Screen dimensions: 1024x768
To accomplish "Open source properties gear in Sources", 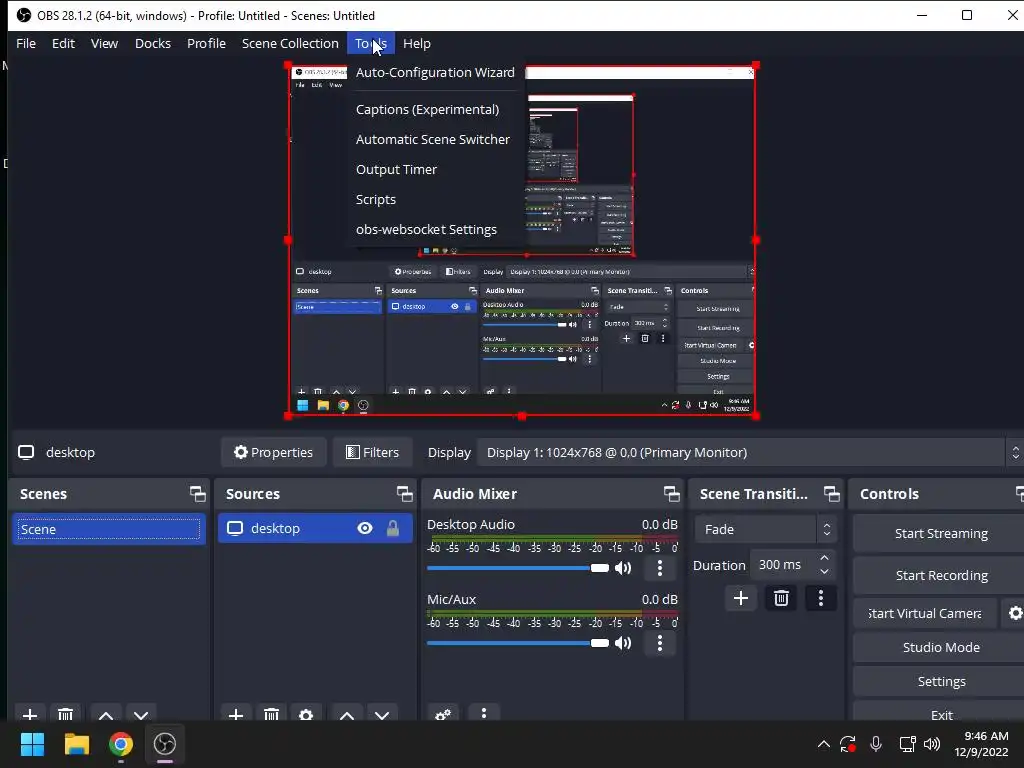I will point(306,714).
